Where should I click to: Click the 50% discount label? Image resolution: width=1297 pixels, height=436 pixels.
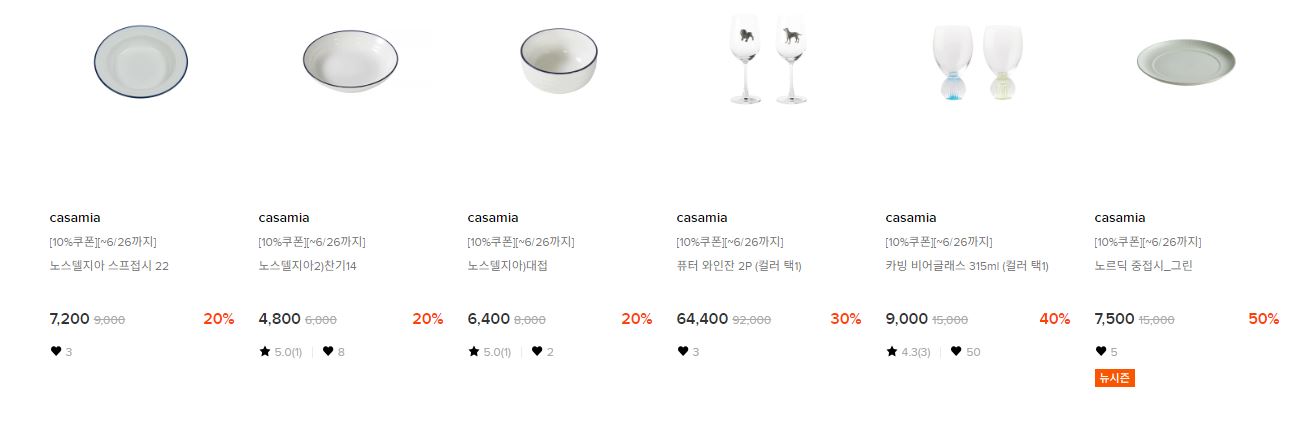point(1263,319)
